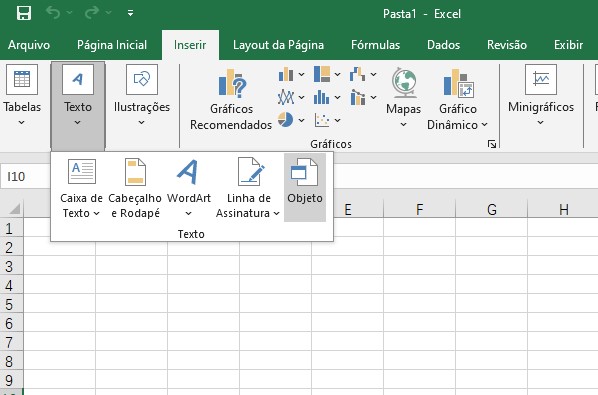
Task: Click the Save floppy disk icon
Action: pos(24,13)
